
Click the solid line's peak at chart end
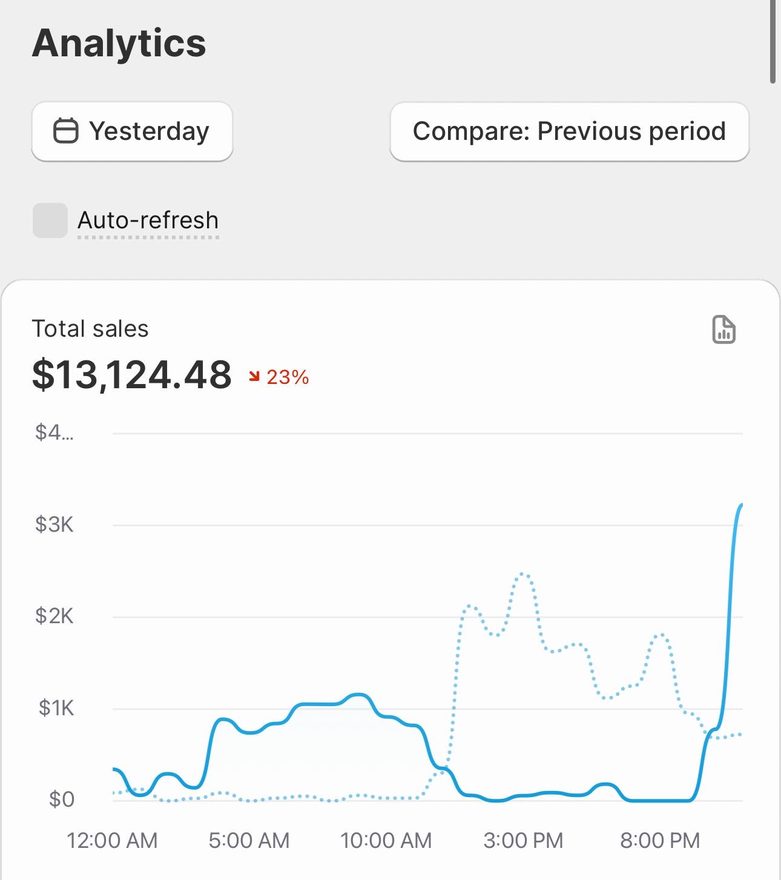(x=741, y=506)
